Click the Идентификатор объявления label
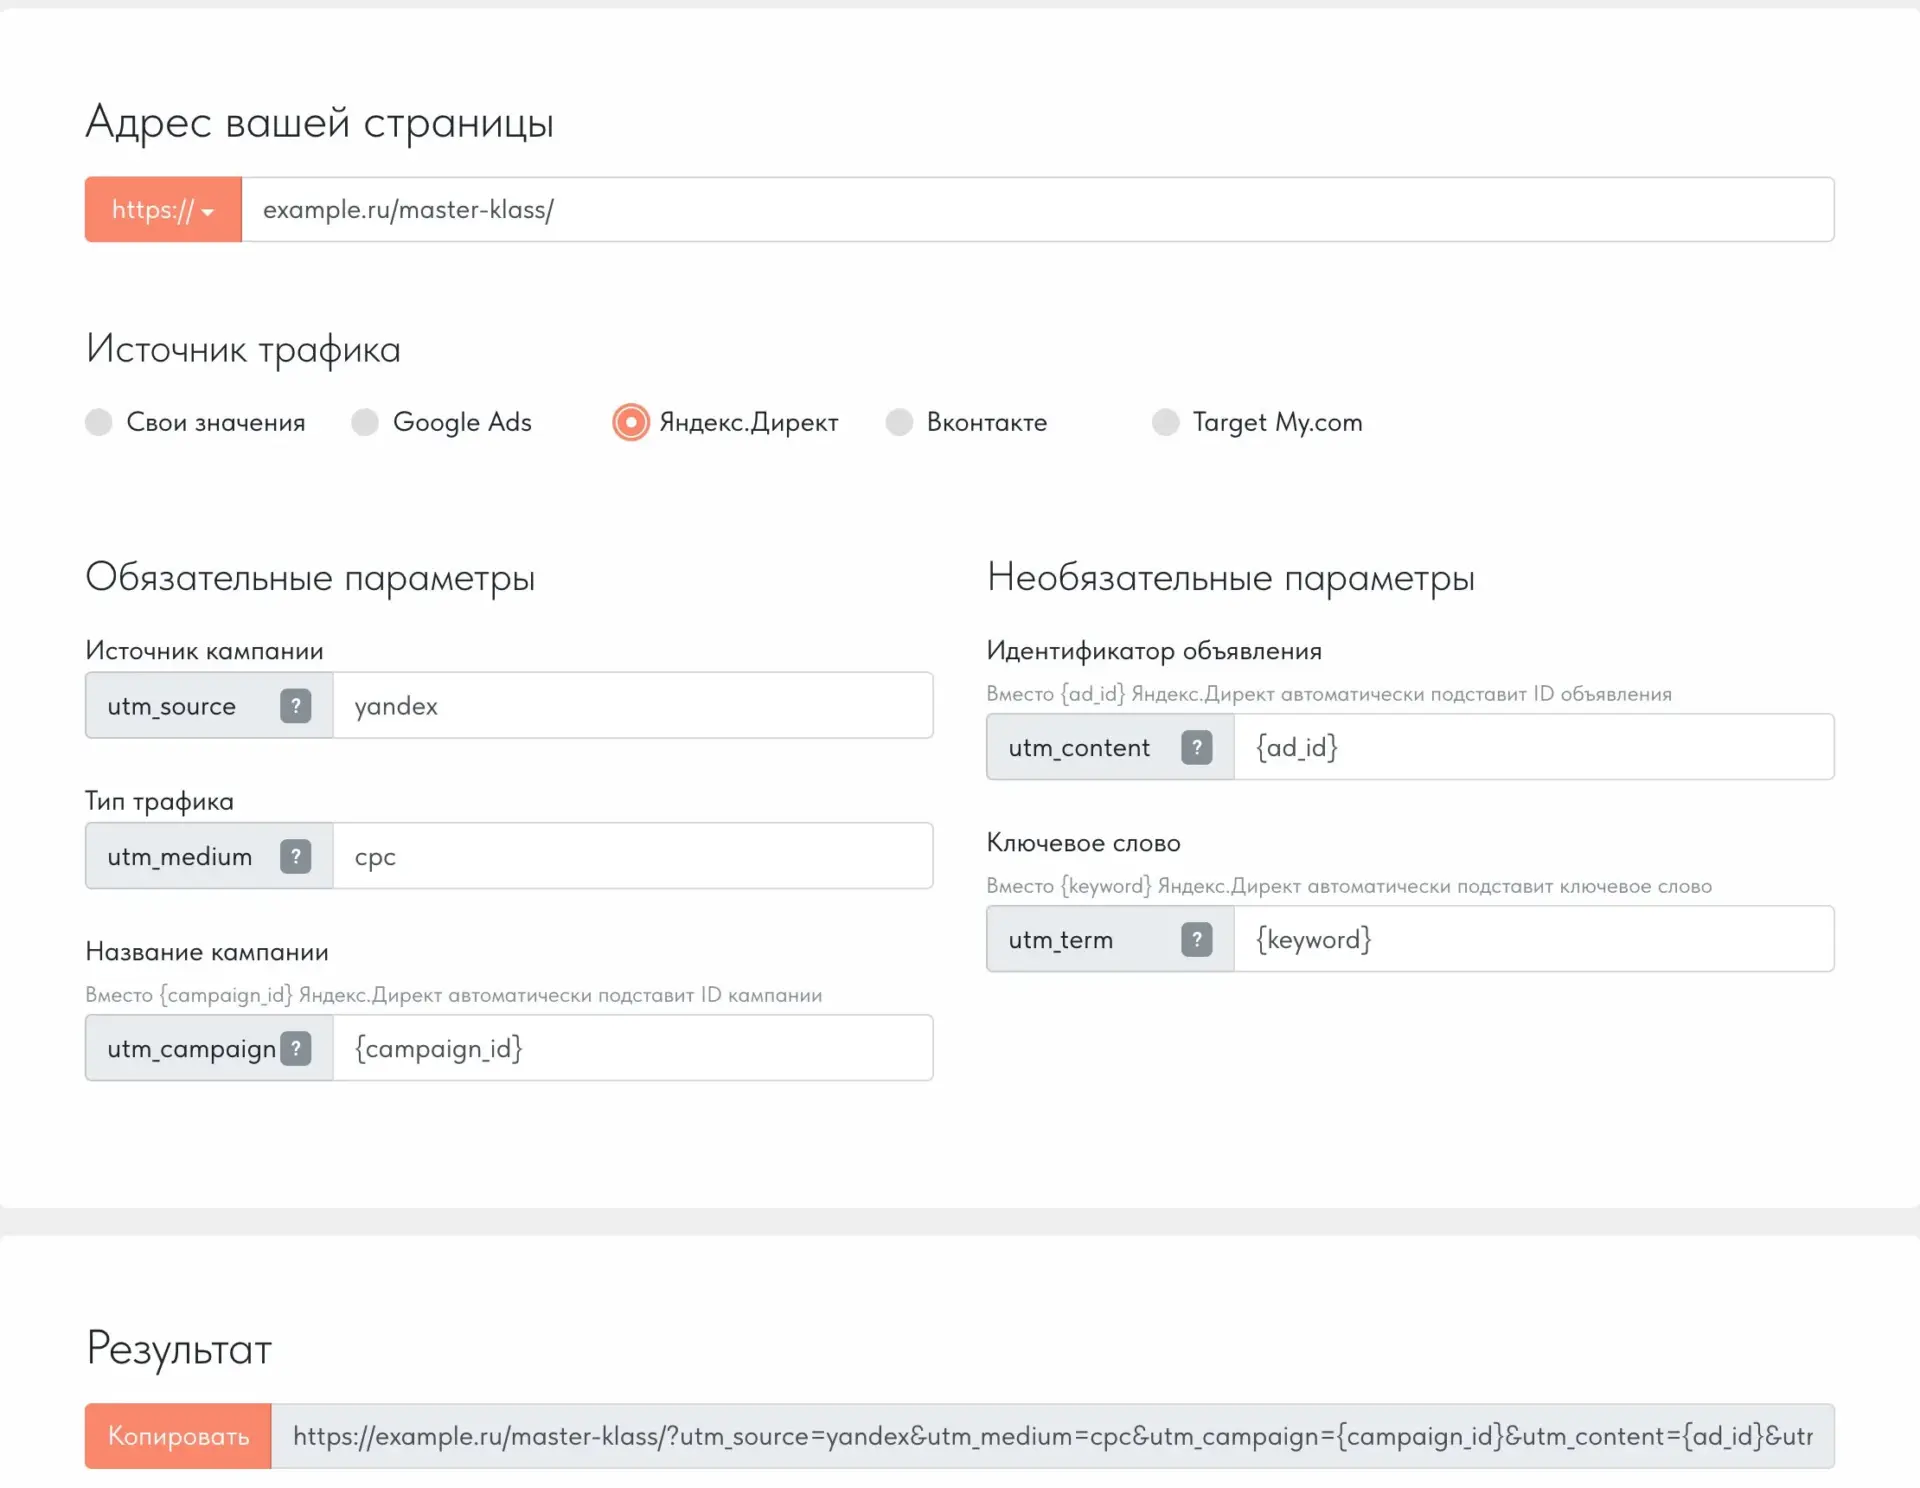 [x=1154, y=651]
